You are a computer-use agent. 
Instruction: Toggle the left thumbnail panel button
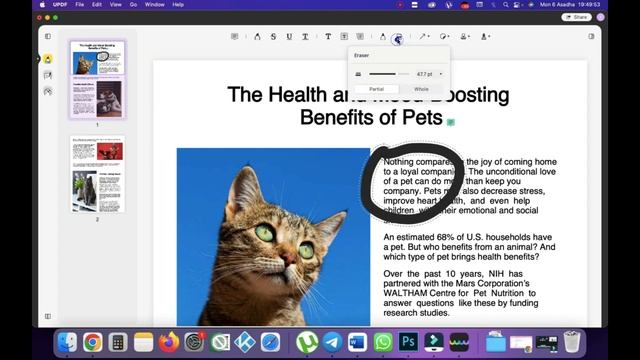click(x=48, y=36)
